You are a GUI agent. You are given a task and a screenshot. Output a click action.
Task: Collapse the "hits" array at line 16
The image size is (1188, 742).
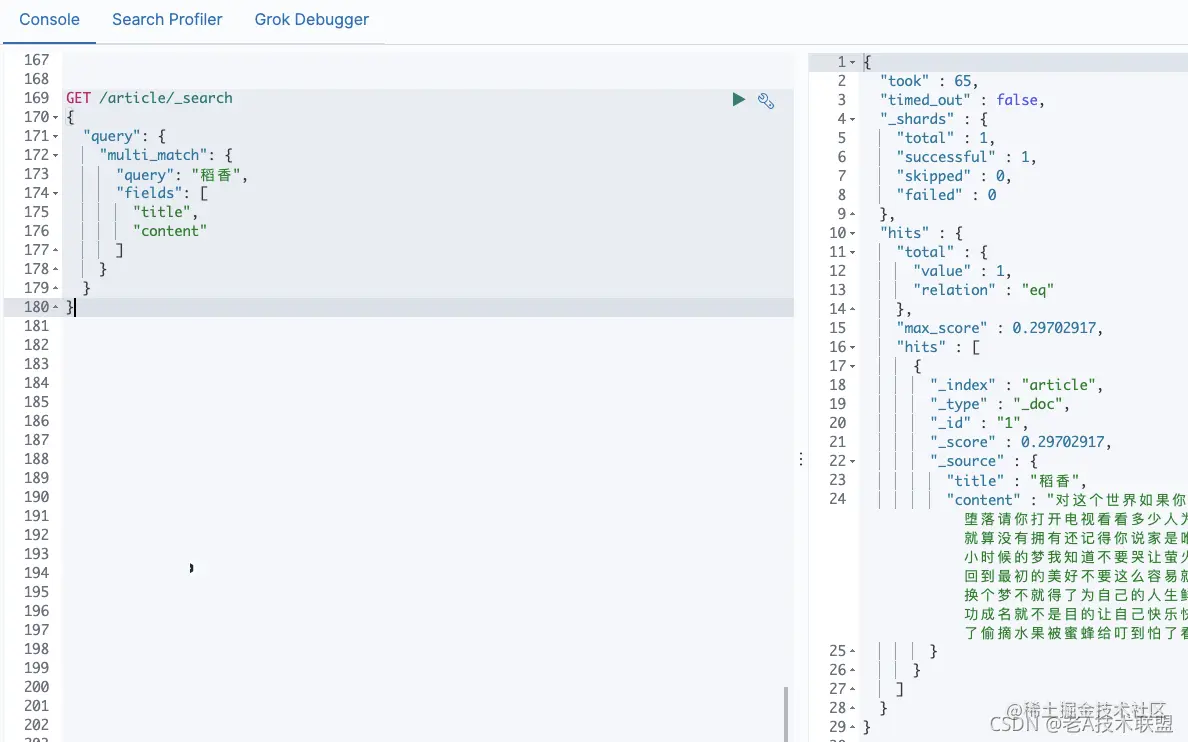tap(852, 347)
